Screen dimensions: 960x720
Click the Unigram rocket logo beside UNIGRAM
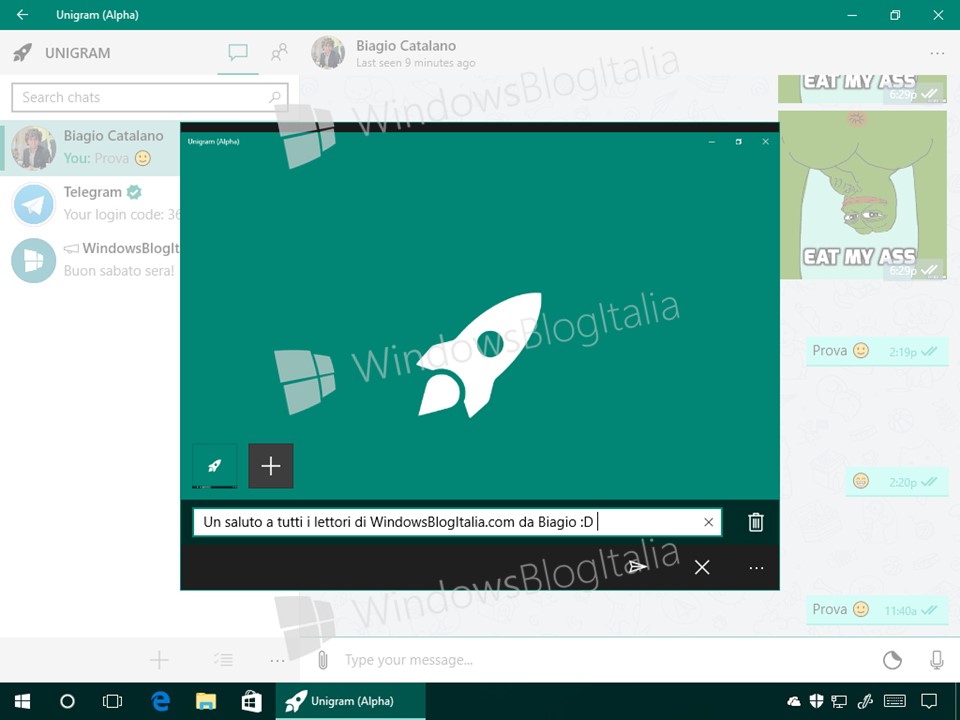[23, 53]
